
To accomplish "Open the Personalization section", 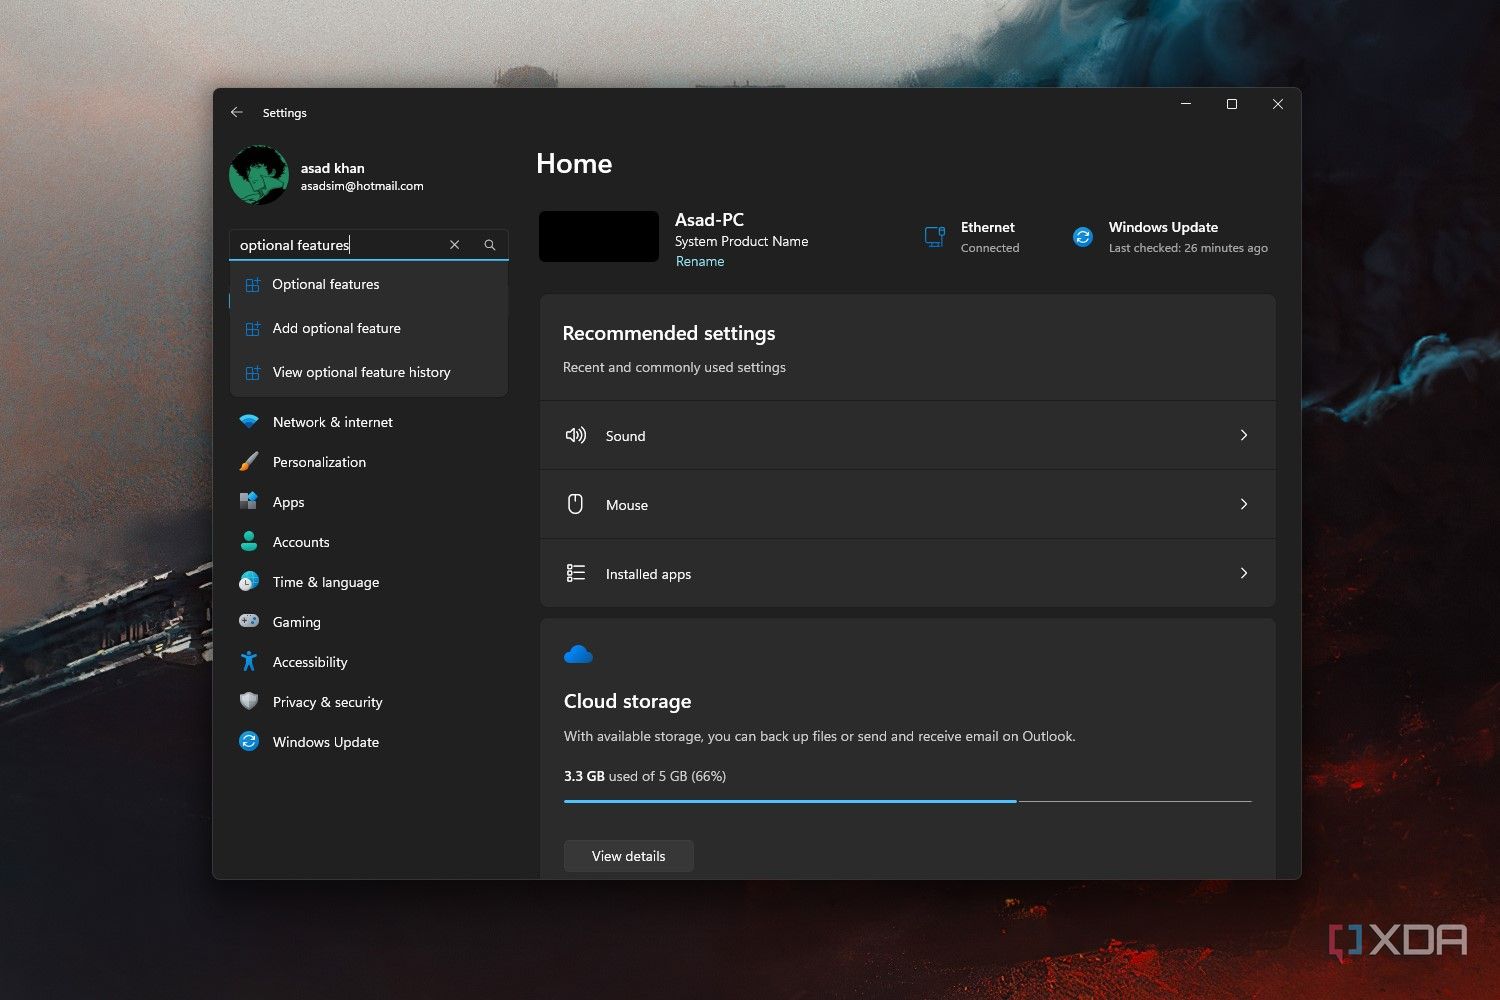I will [x=369, y=462].
